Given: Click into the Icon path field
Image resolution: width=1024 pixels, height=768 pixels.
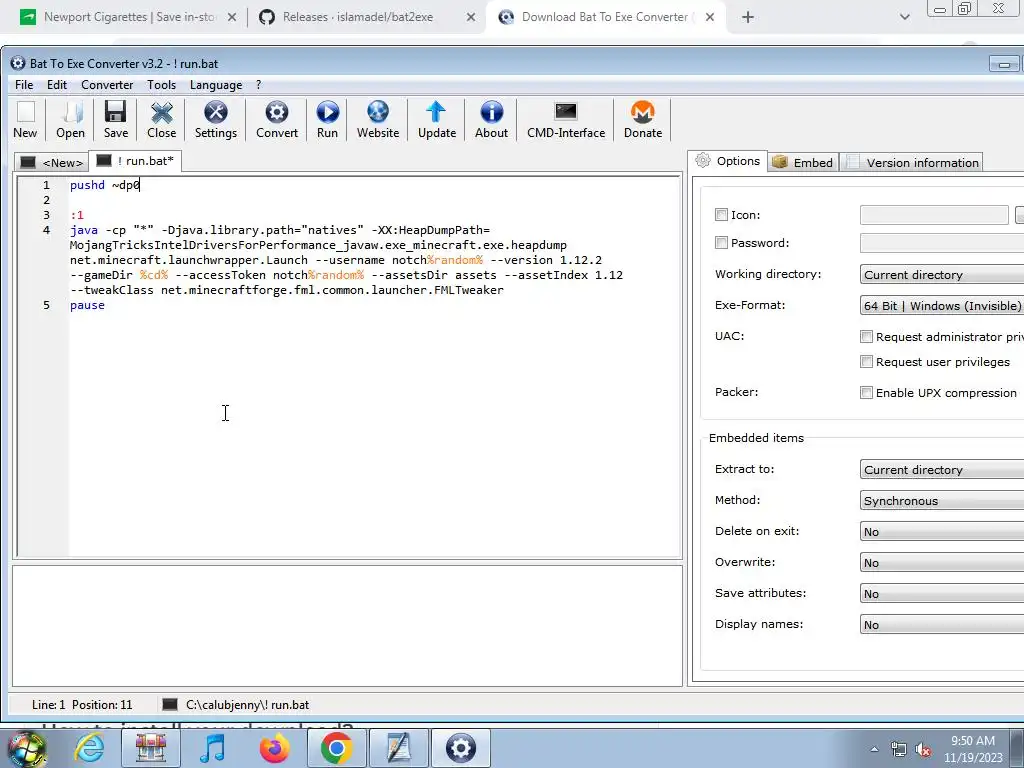Looking at the screenshot, I should click(934, 215).
